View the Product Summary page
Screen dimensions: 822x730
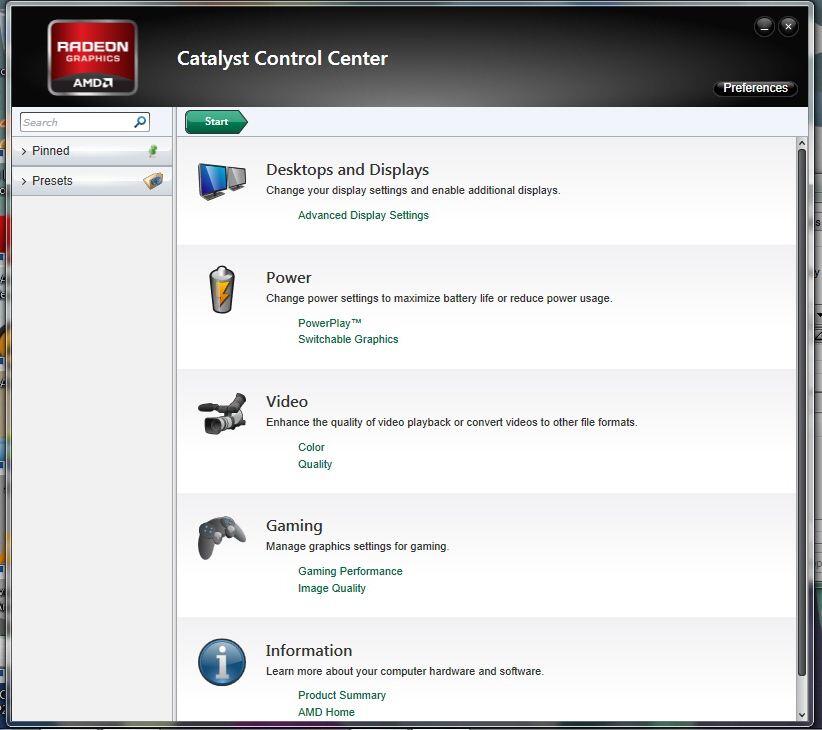coord(341,695)
